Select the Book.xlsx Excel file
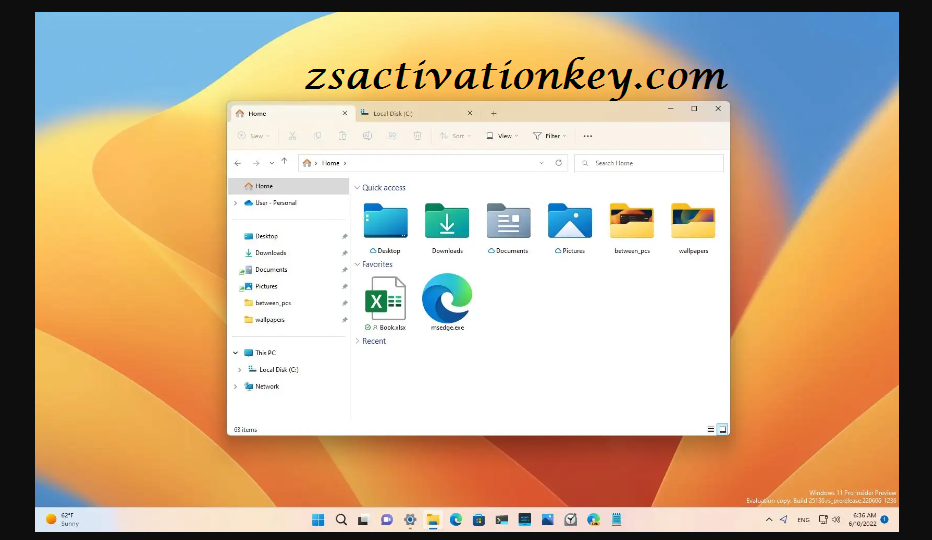Image resolution: width=932 pixels, height=540 pixels. tap(385, 303)
